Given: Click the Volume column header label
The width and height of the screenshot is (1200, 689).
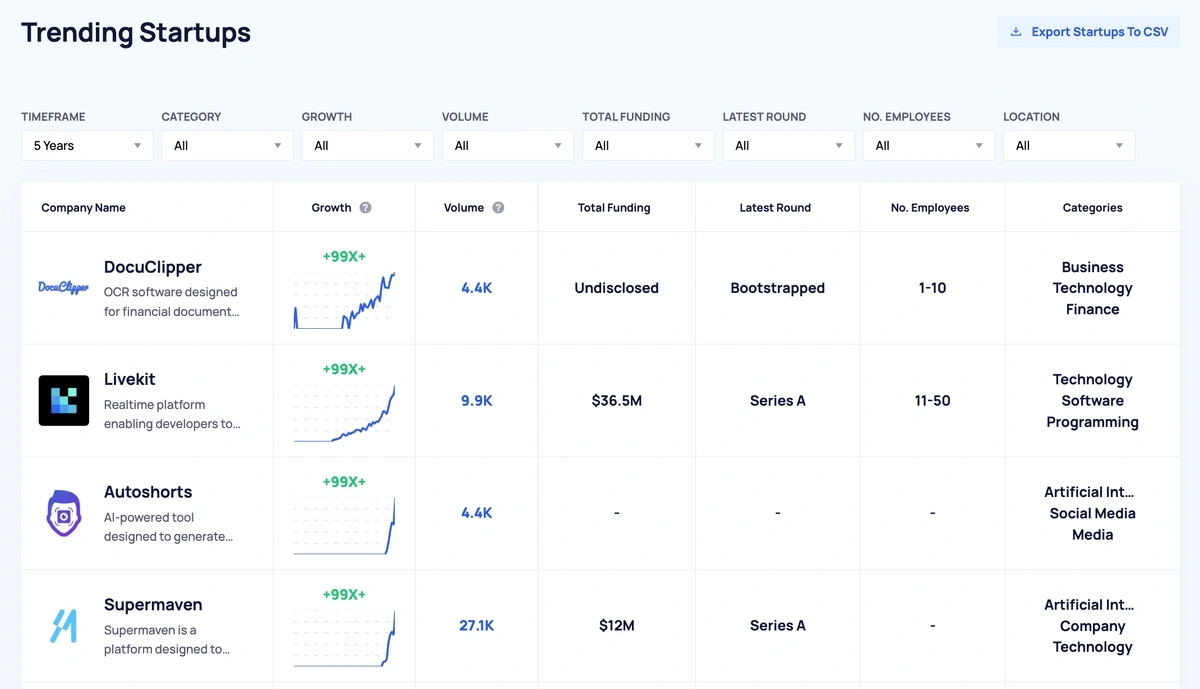Looking at the screenshot, I should (464, 208).
